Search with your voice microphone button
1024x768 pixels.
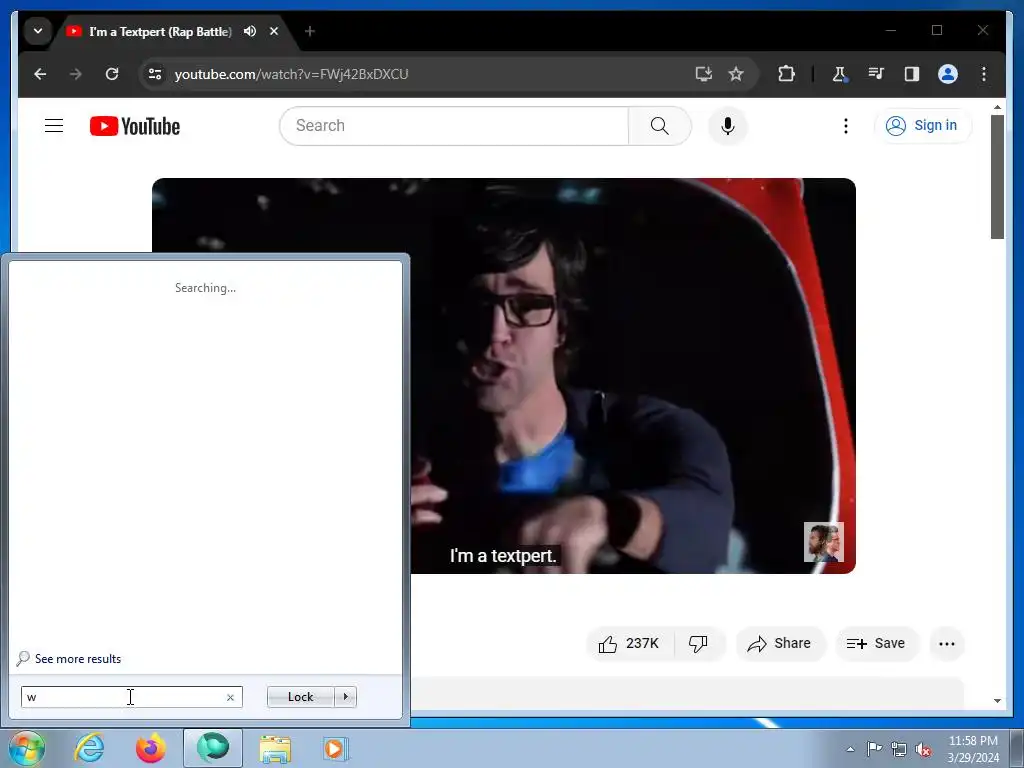728,125
